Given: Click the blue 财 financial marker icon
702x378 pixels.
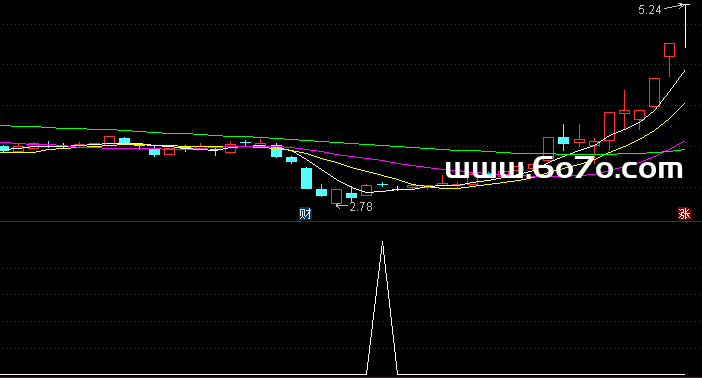Looking at the screenshot, I should 305,214.
